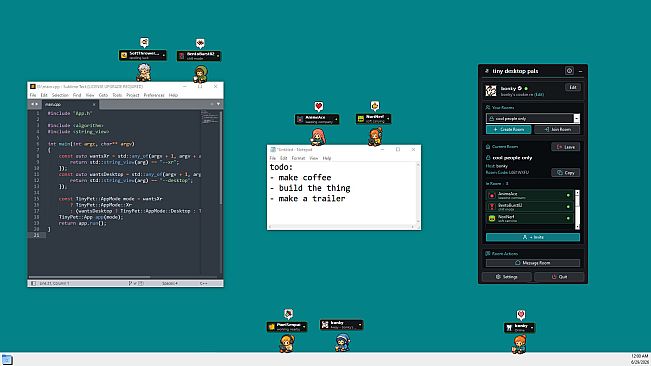This screenshot has height=366, width=651.
Task: Open the Preferences menu in Sublime Text
Action: pyautogui.click(x=154, y=95)
